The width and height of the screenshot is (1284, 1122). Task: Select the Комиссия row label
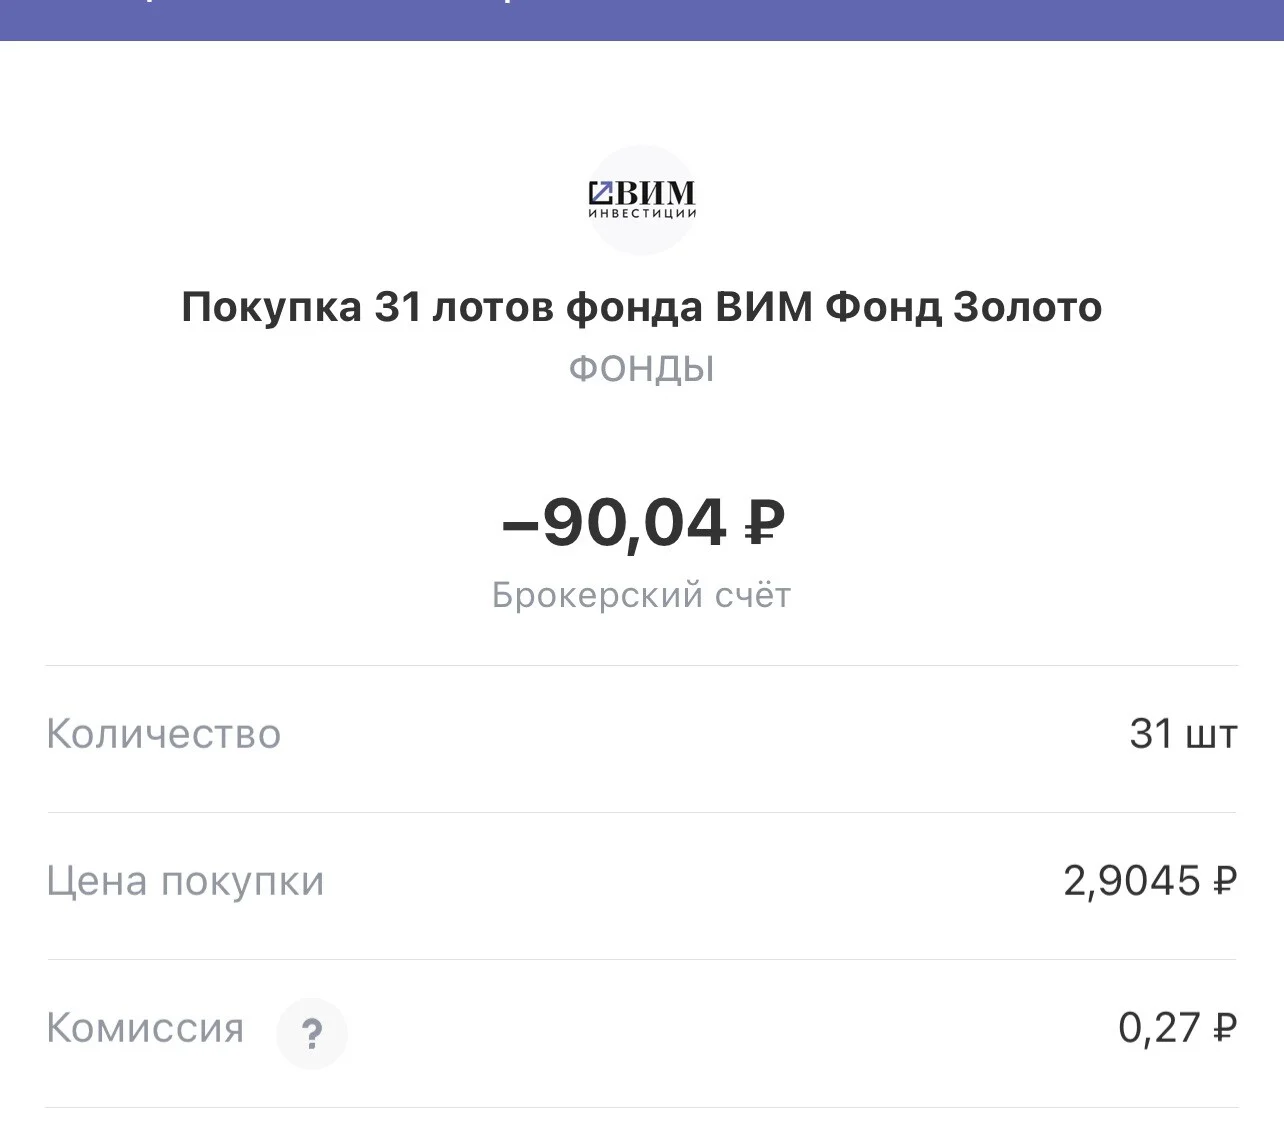[146, 1028]
